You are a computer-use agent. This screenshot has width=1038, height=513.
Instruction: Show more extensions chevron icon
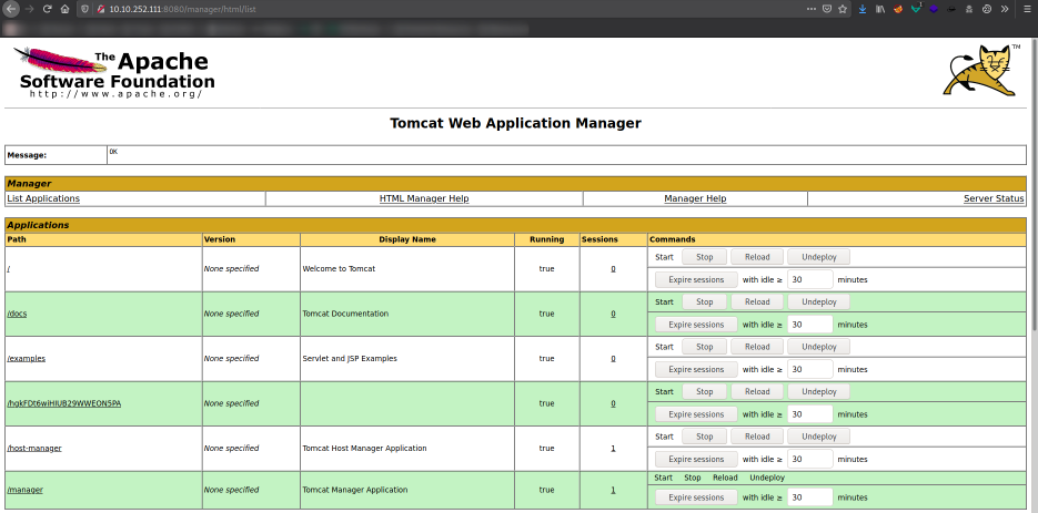tap(1004, 9)
